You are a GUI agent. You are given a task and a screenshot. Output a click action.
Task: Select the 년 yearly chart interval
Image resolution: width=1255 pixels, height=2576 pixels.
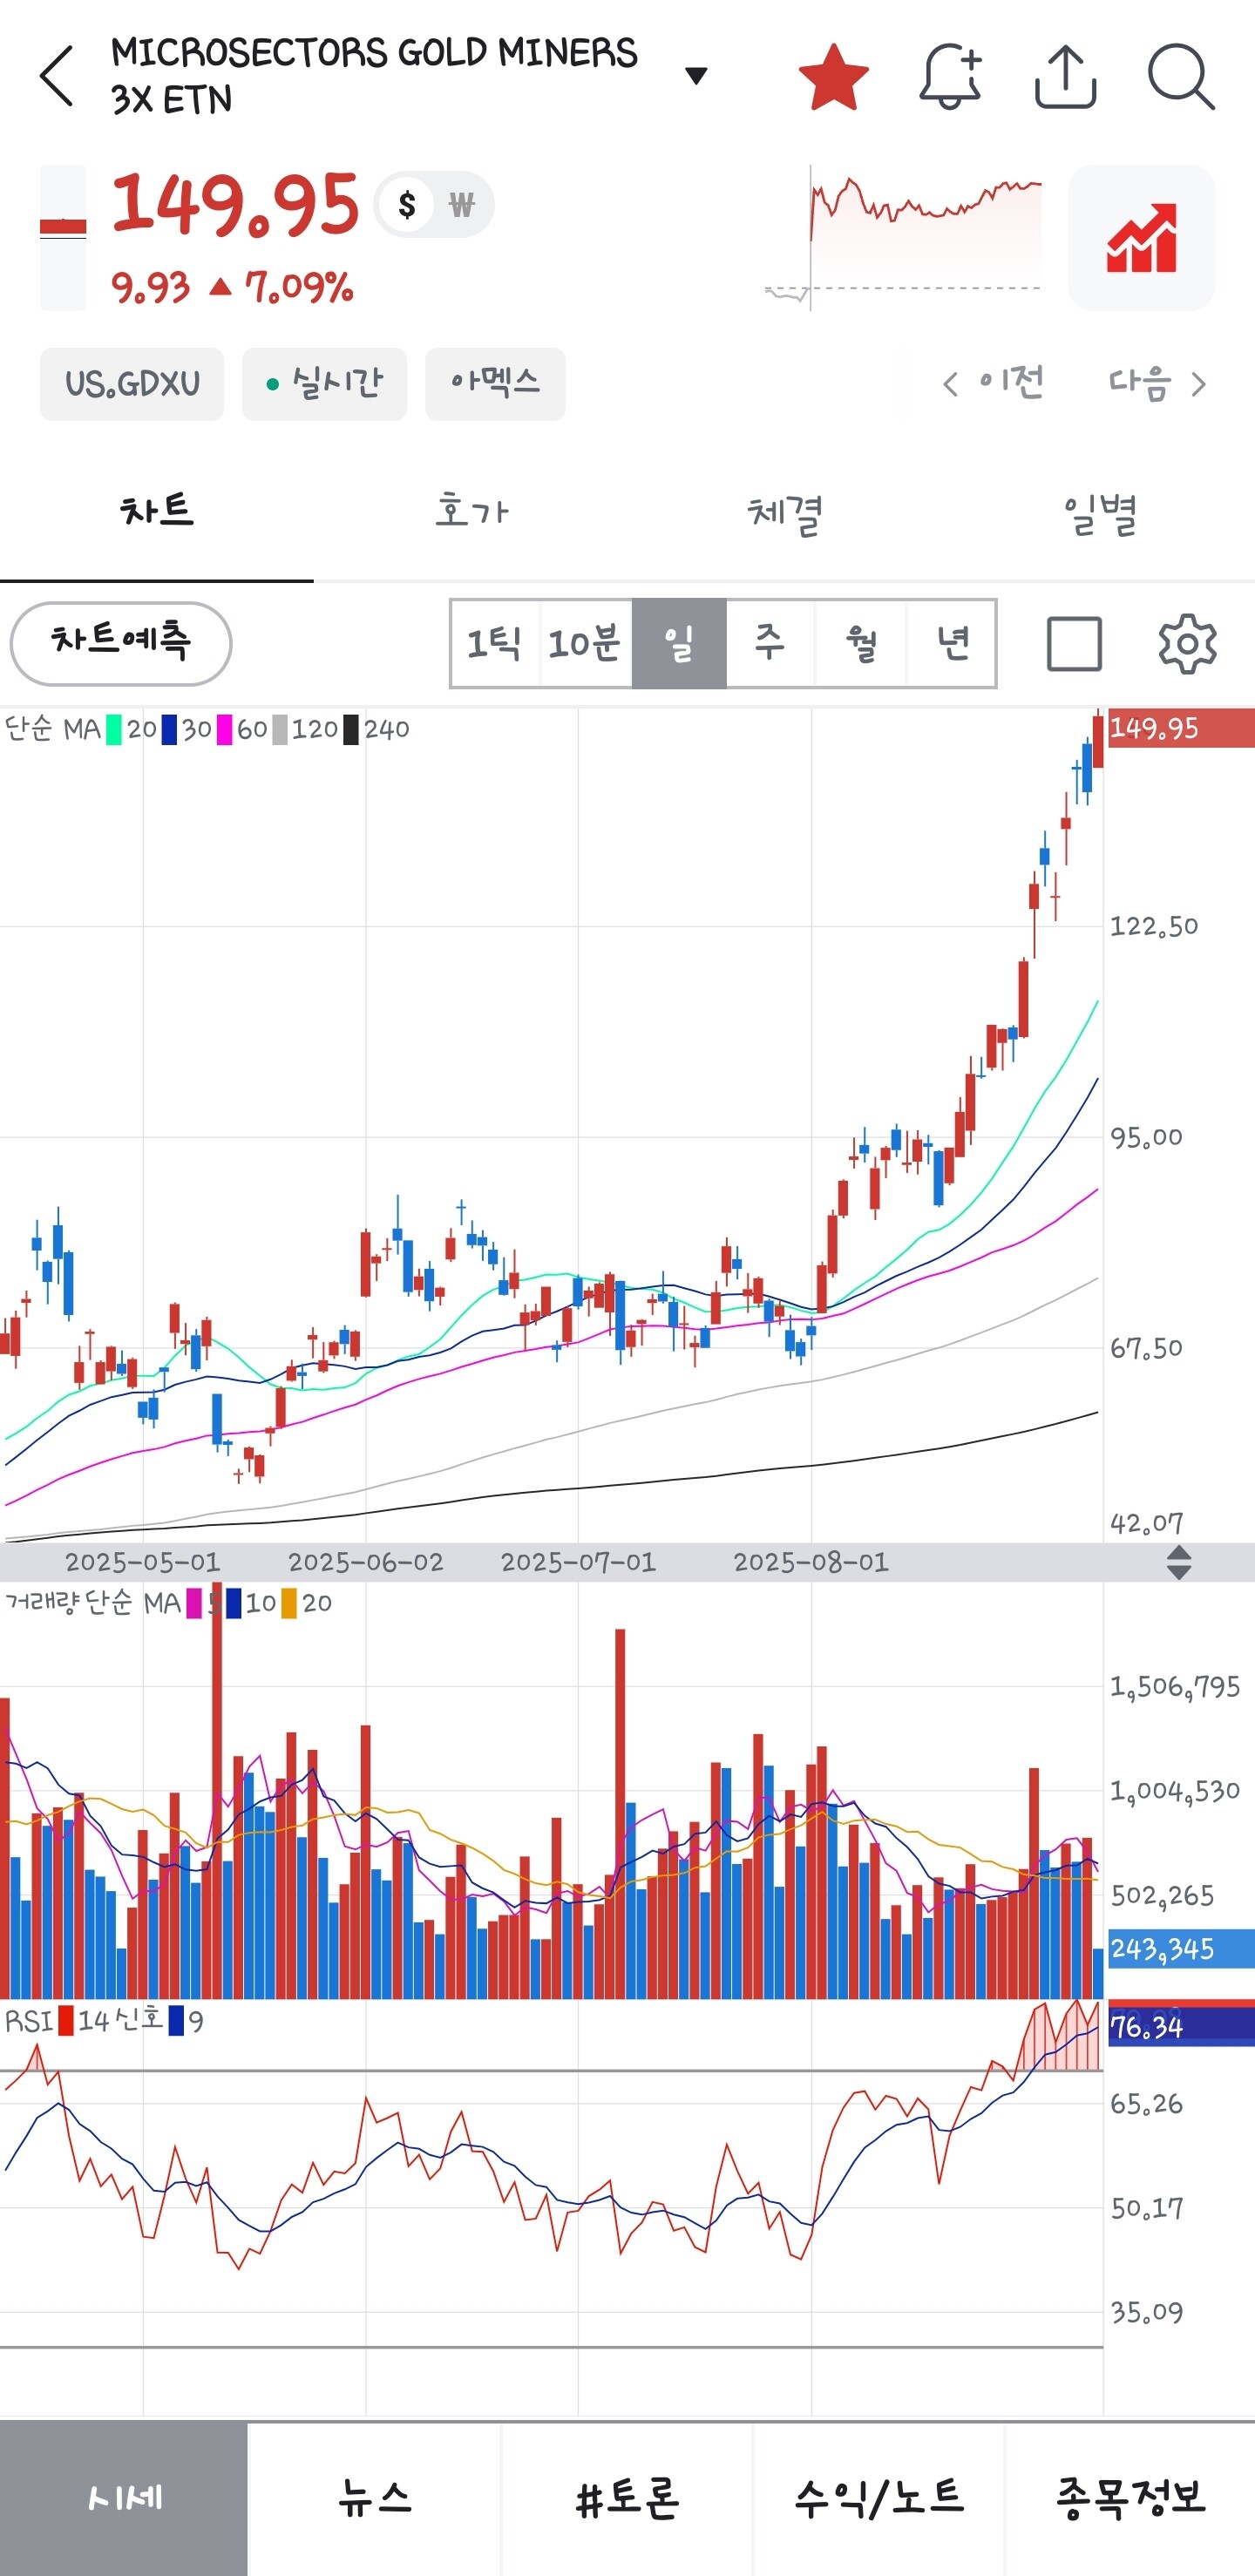[951, 643]
